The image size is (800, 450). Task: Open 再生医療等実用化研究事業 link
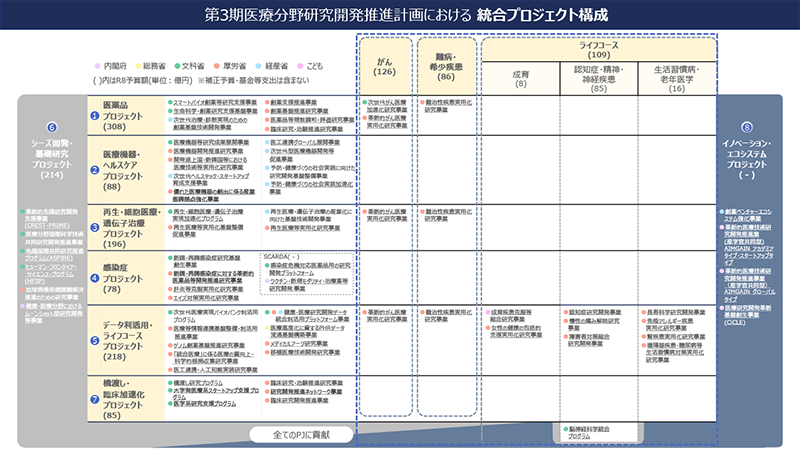305,228
